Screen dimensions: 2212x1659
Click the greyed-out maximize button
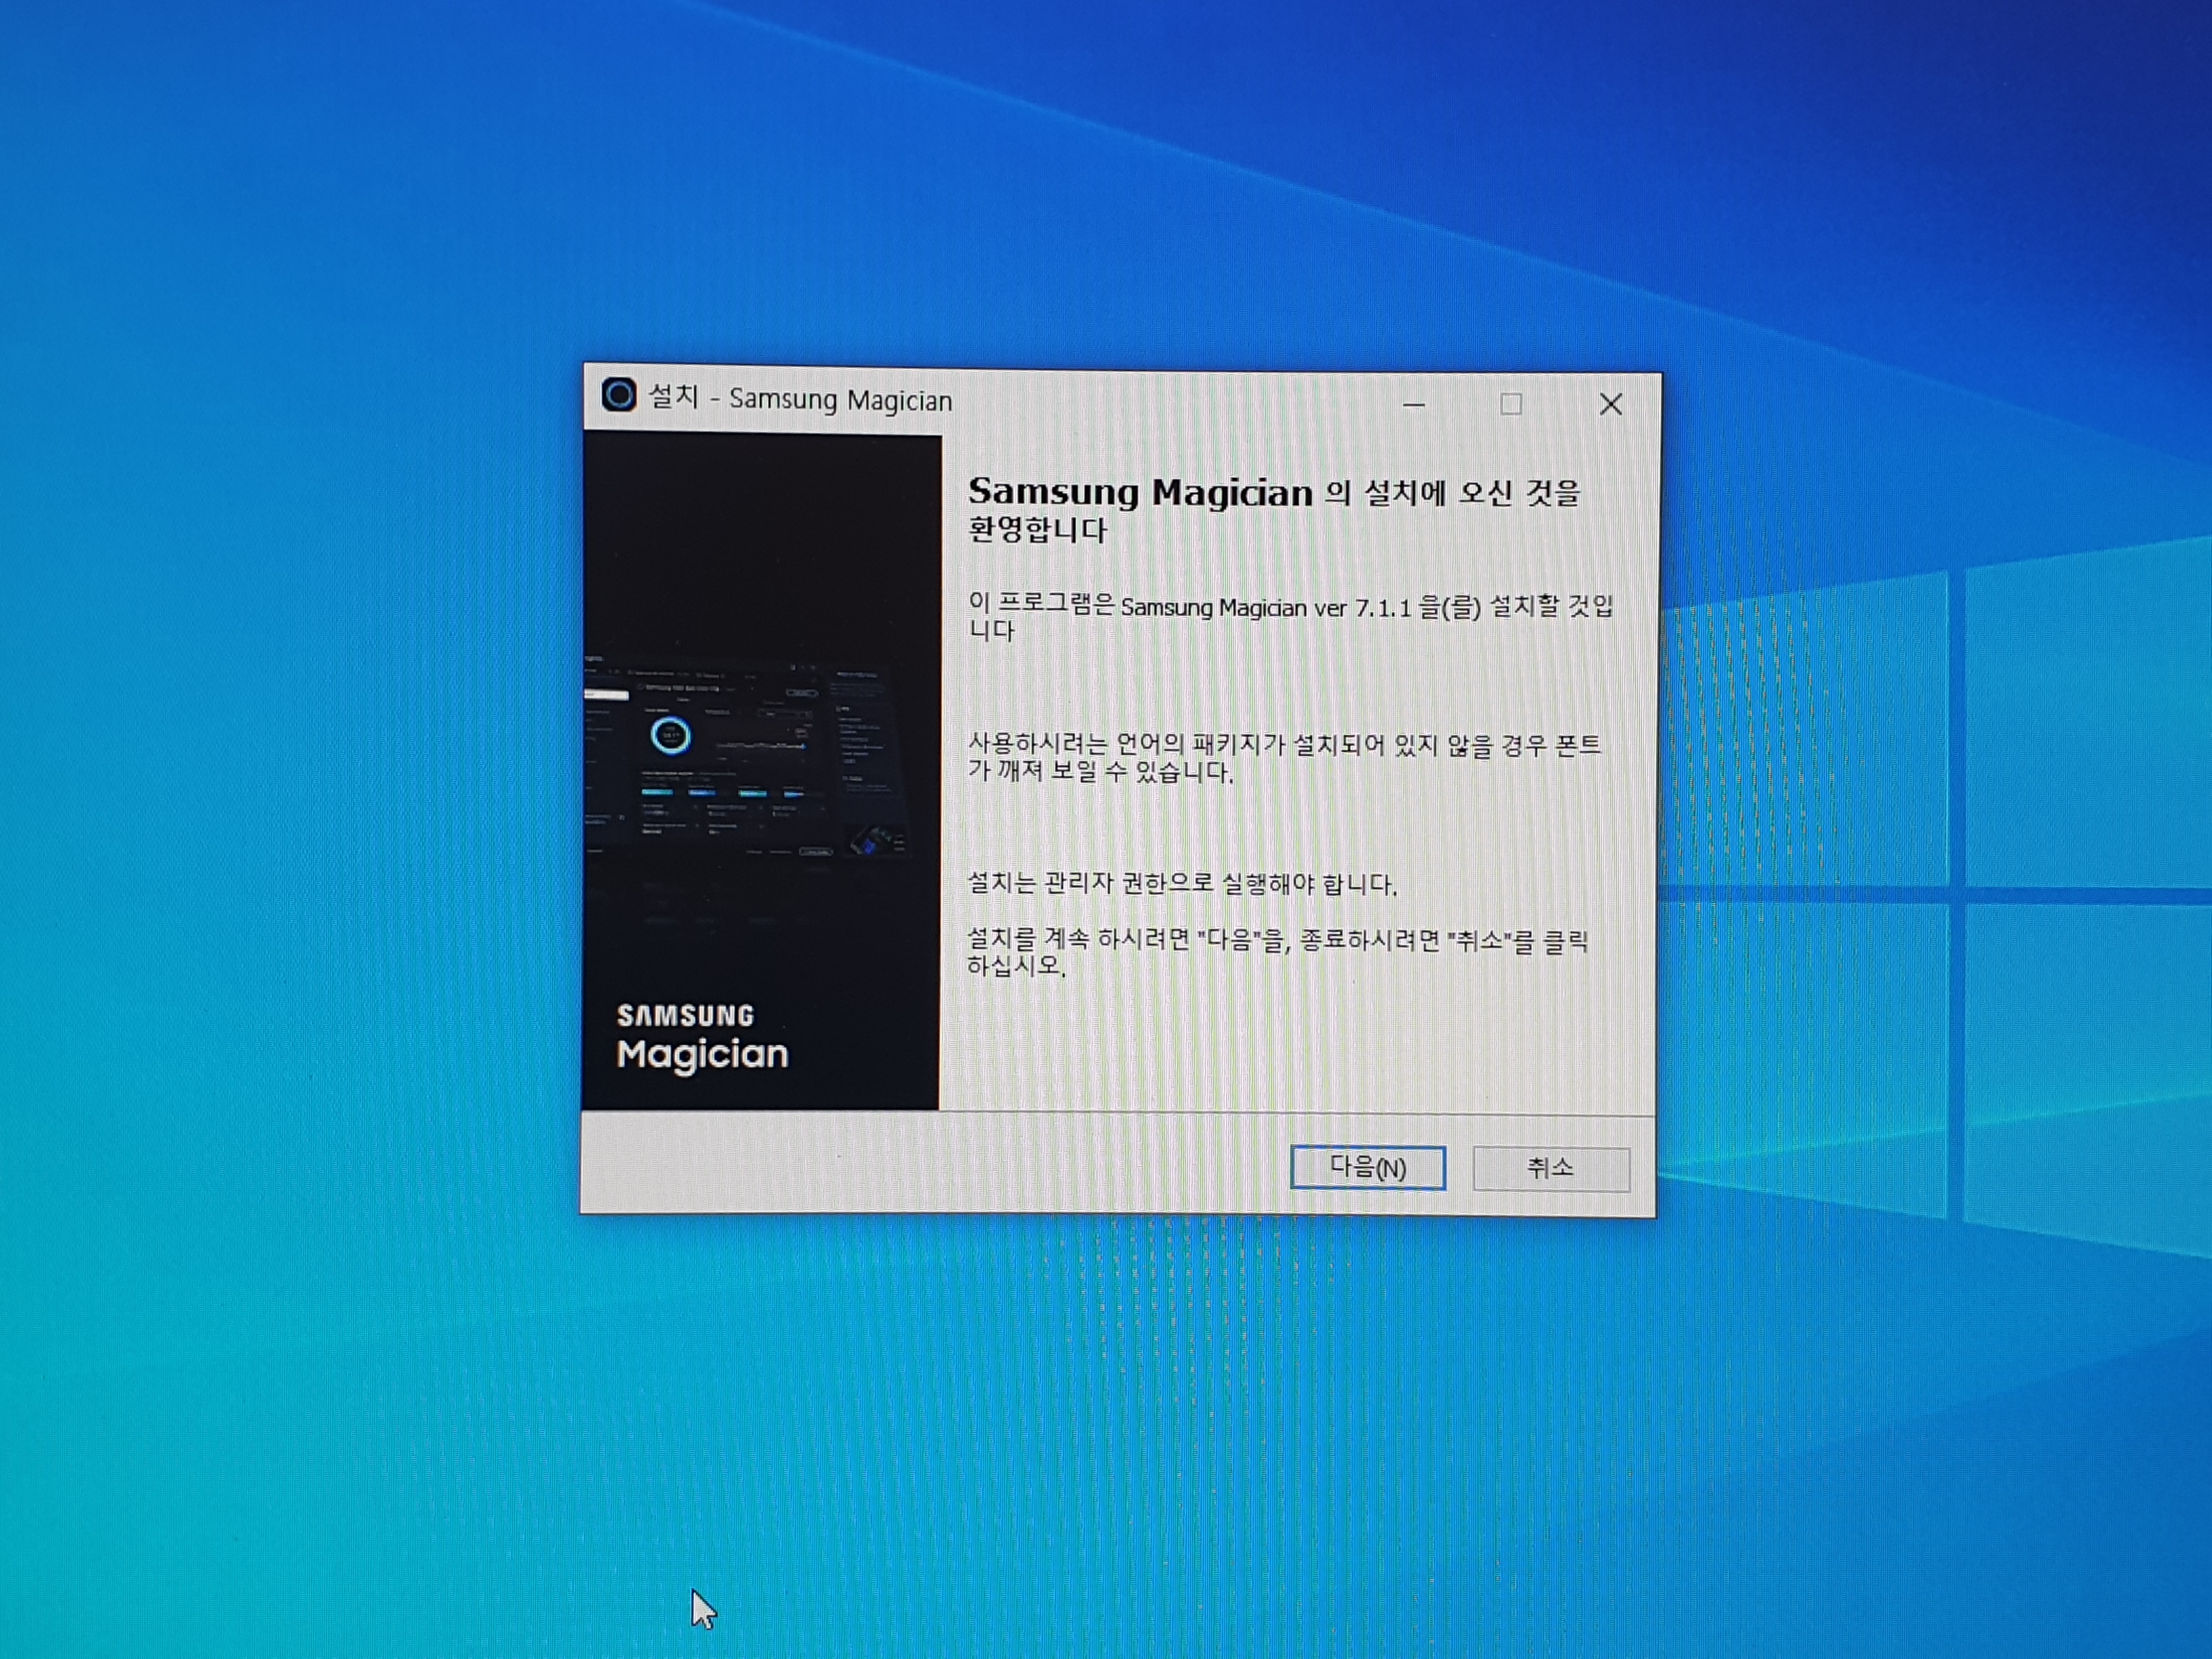click(x=1510, y=405)
